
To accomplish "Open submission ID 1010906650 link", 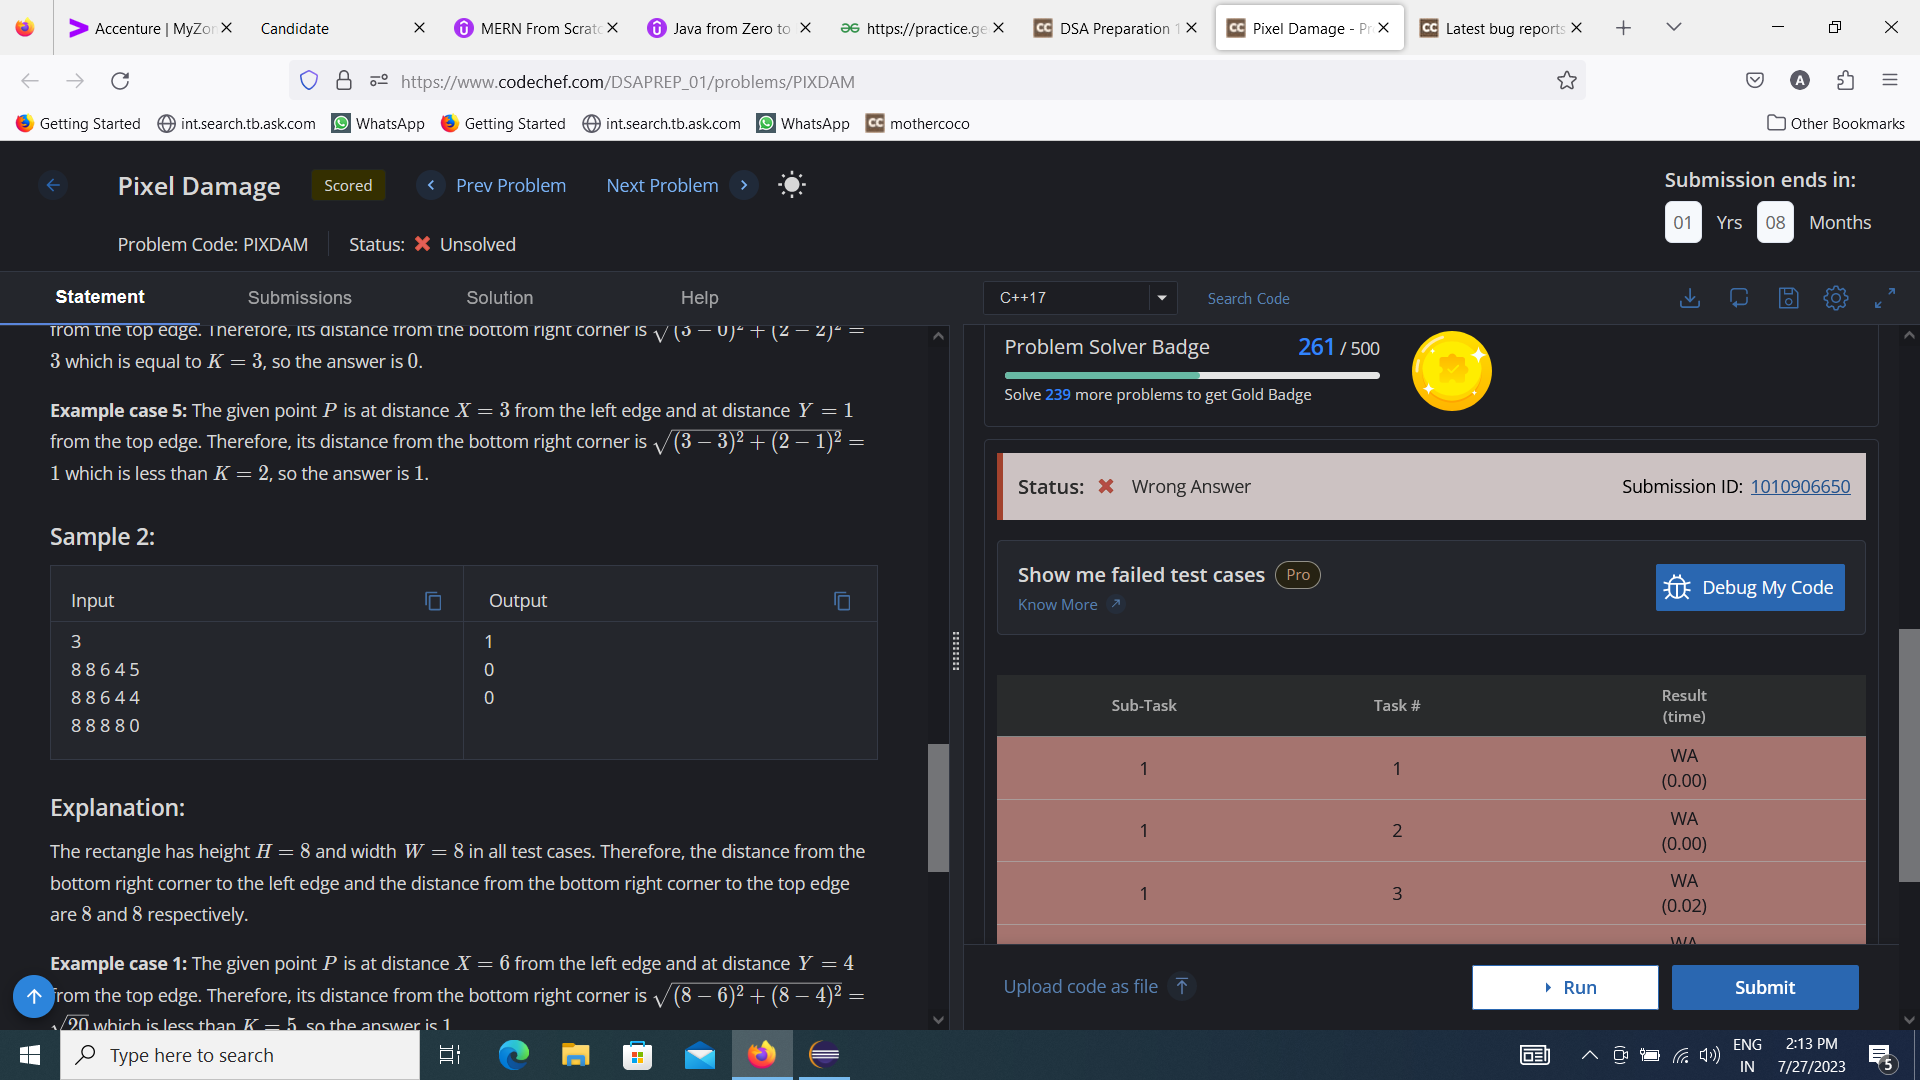I will [x=1799, y=487].
